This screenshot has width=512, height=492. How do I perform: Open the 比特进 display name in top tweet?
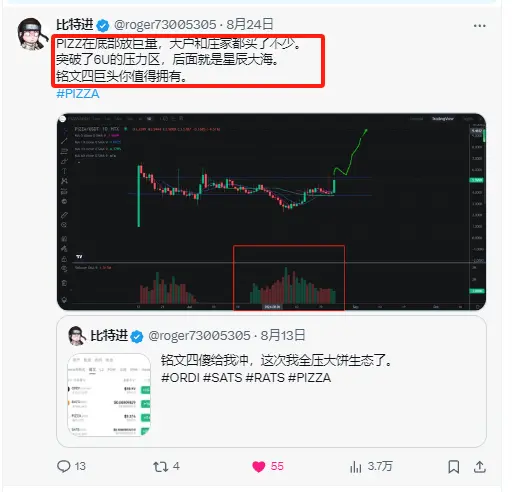tap(75, 24)
